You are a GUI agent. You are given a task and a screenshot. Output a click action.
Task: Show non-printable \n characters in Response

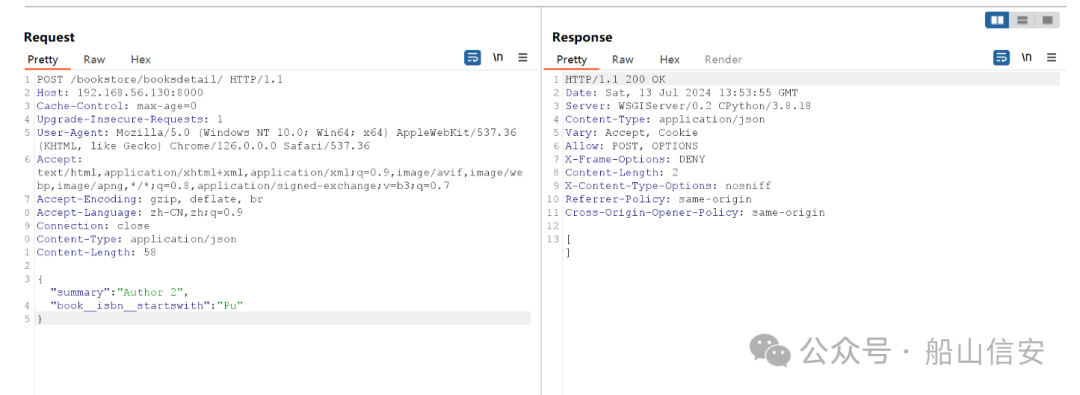pyautogui.click(x=1027, y=58)
